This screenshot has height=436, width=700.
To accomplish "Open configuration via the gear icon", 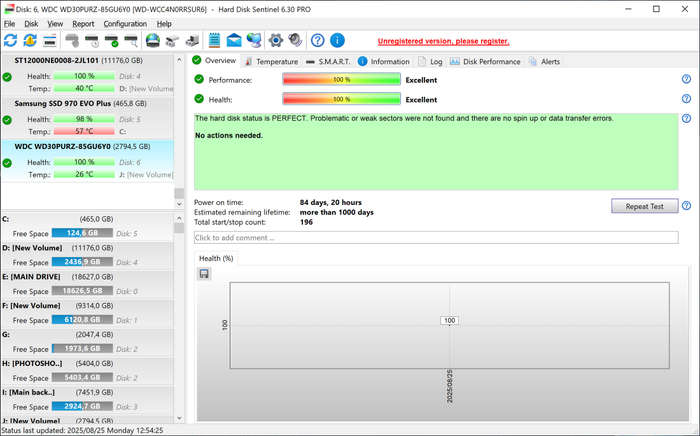I will 275,40.
